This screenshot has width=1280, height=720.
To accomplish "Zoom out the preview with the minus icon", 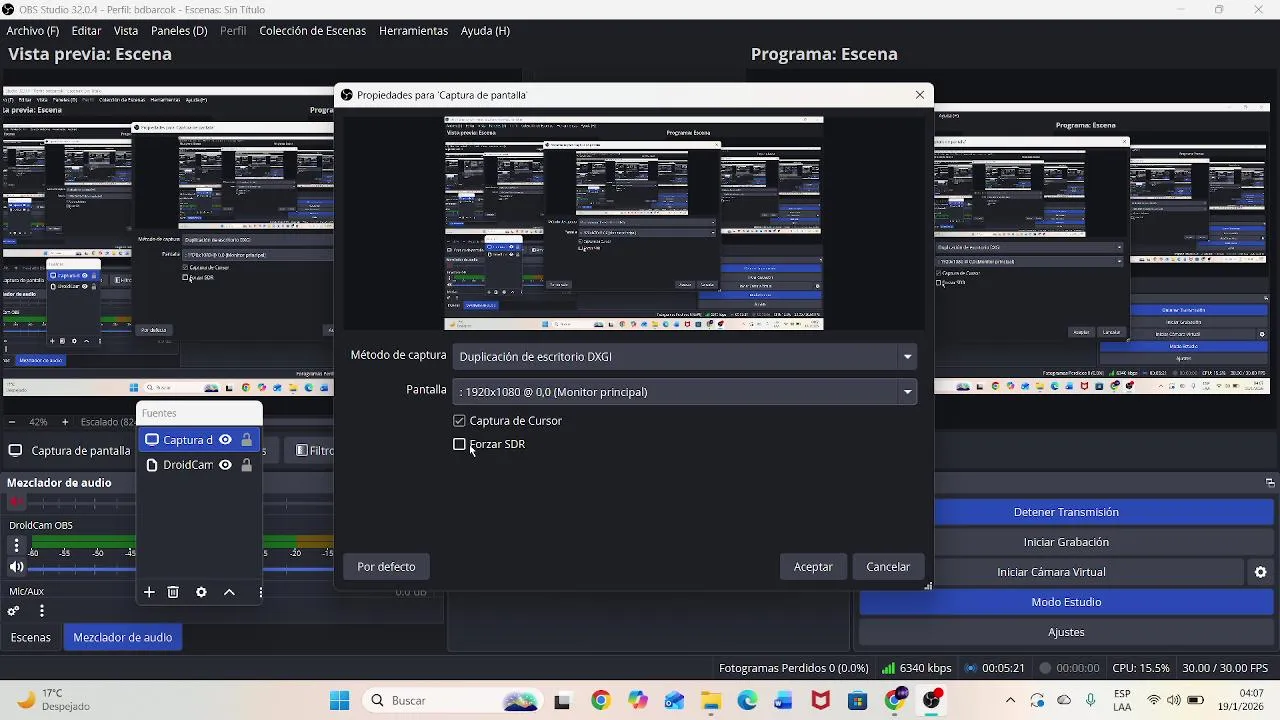I will 14,422.
